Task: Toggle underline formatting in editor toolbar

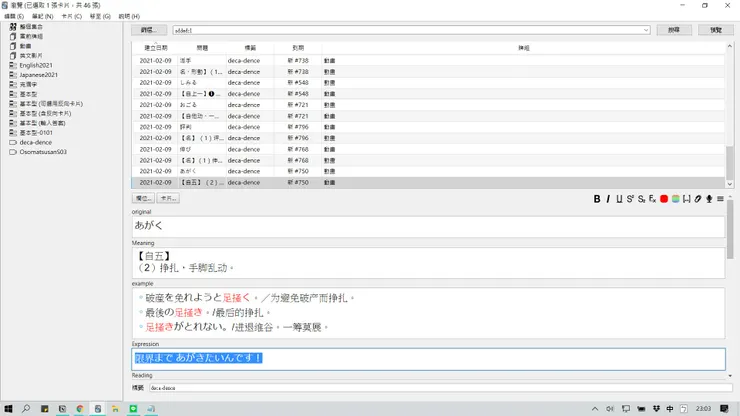Action: 619,199
